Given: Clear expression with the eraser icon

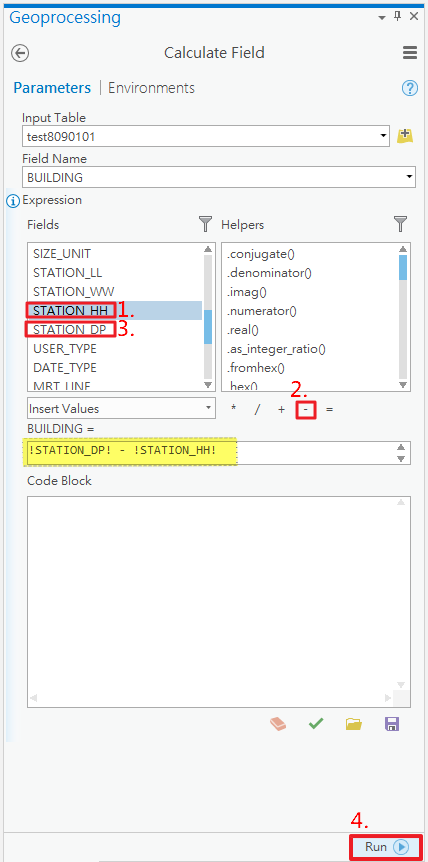Looking at the screenshot, I should pyautogui.click(x=278, y=723).
